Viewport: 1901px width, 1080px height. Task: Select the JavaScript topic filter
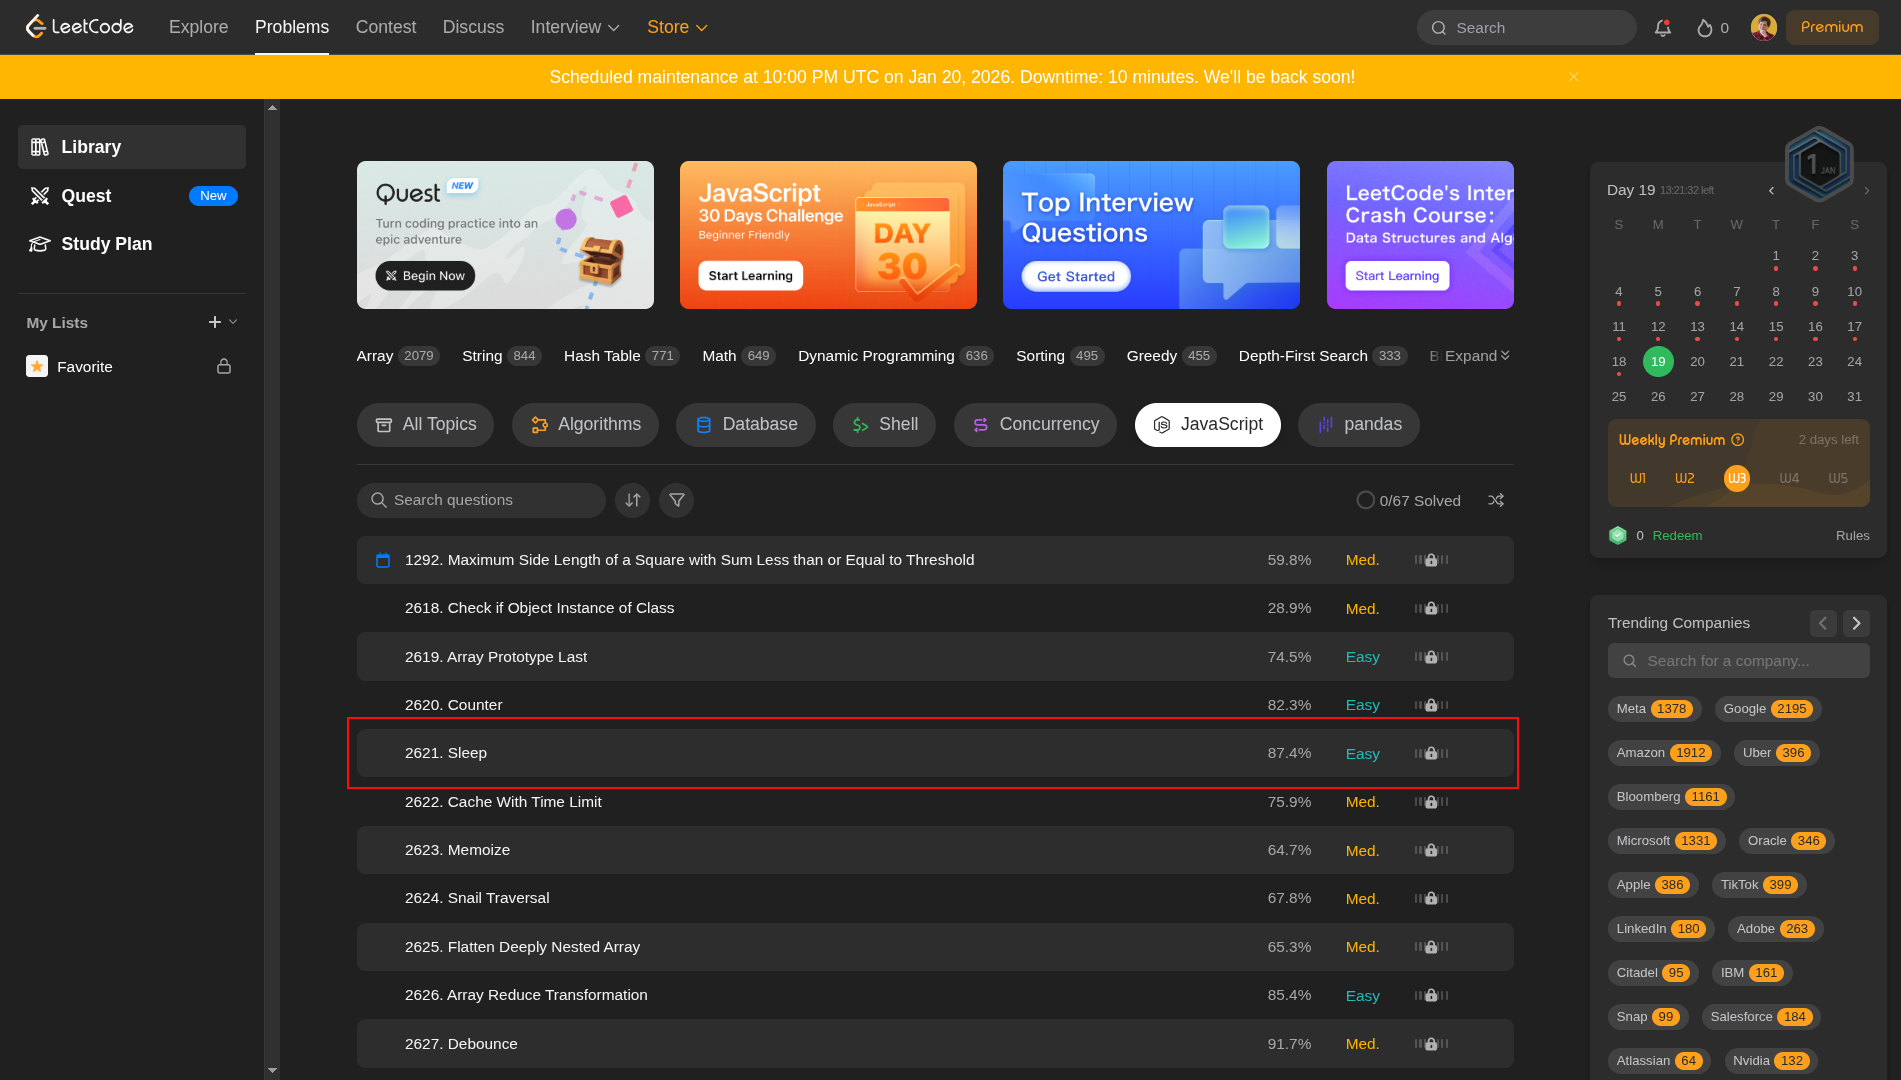click(x=1207, y=425)
